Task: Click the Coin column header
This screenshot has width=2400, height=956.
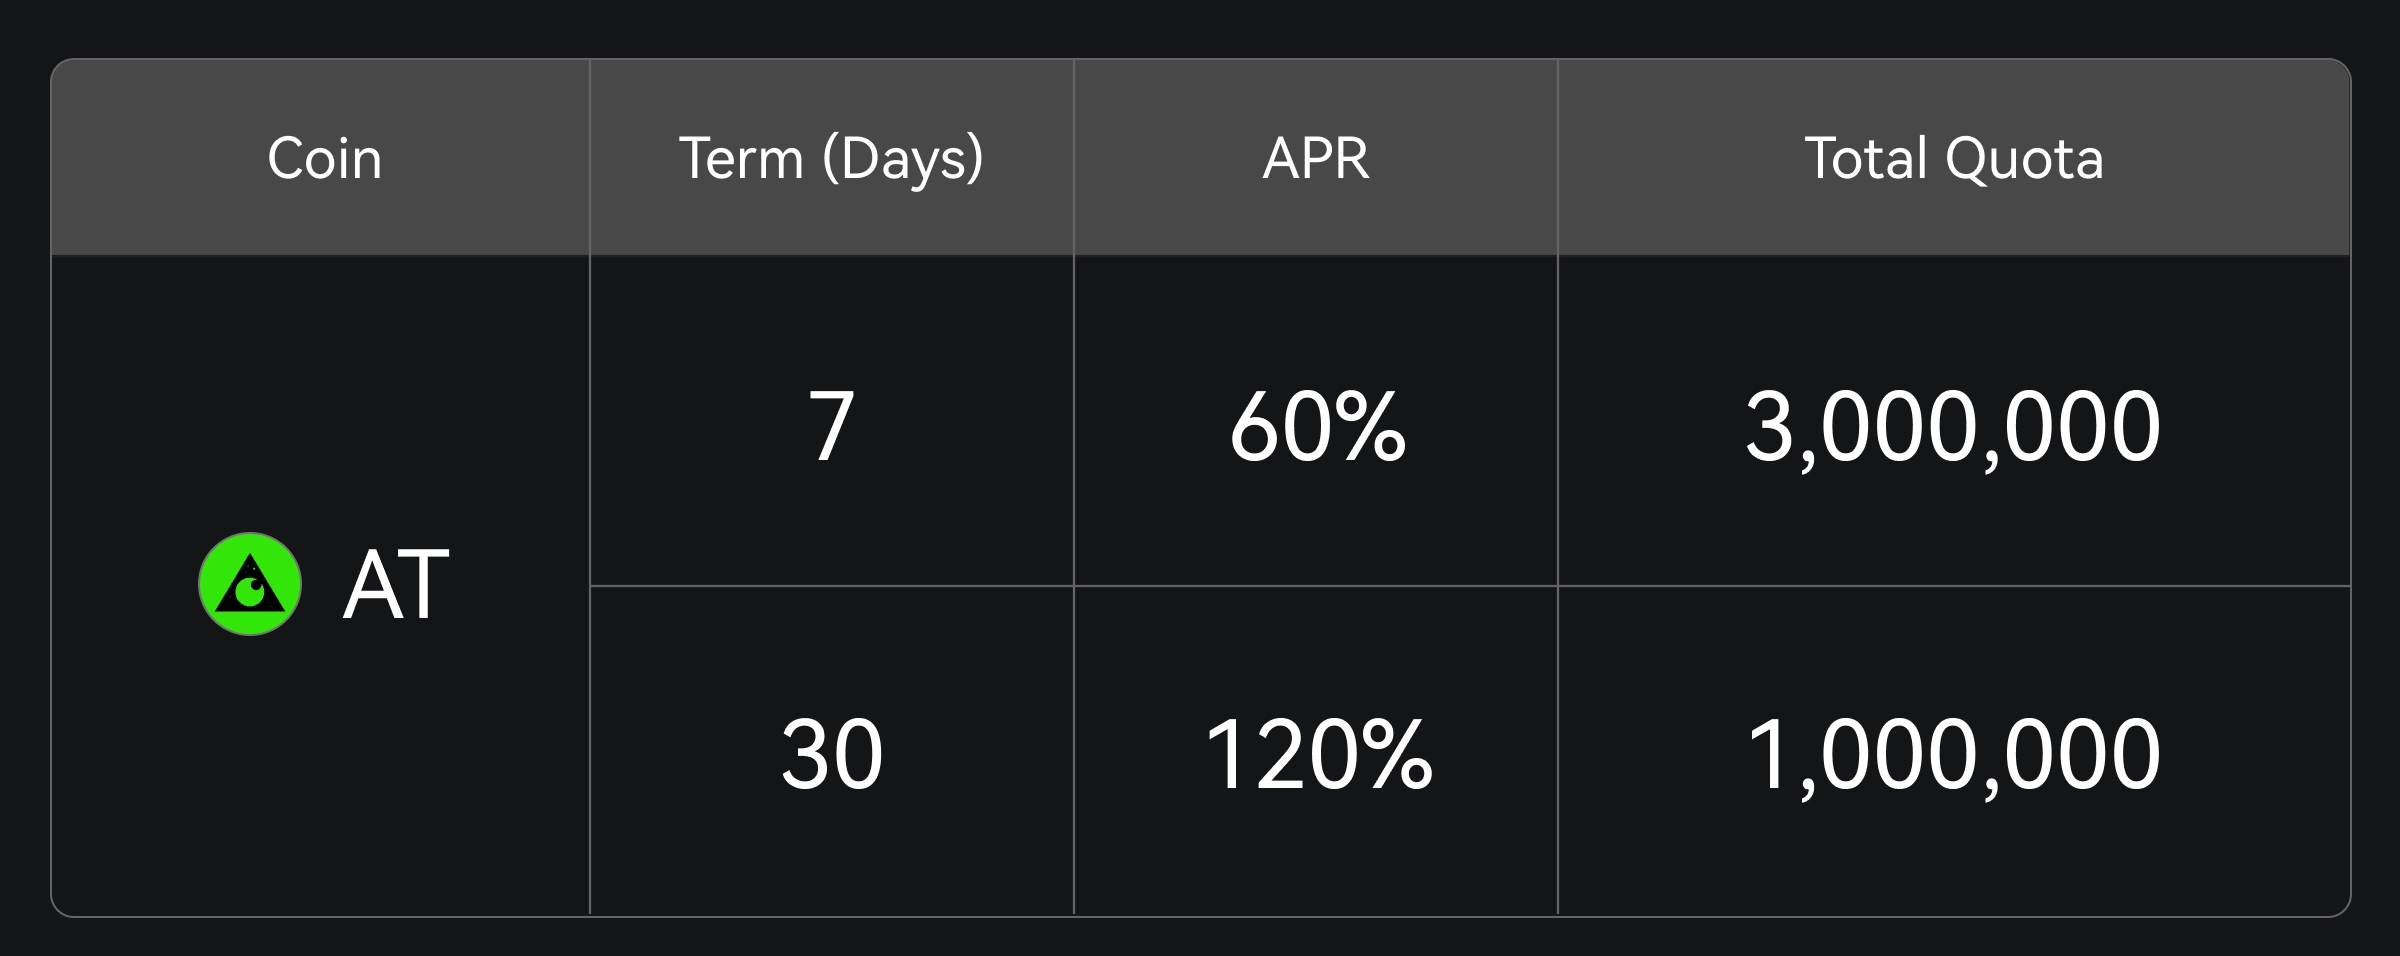Action: tap(324, 158)
